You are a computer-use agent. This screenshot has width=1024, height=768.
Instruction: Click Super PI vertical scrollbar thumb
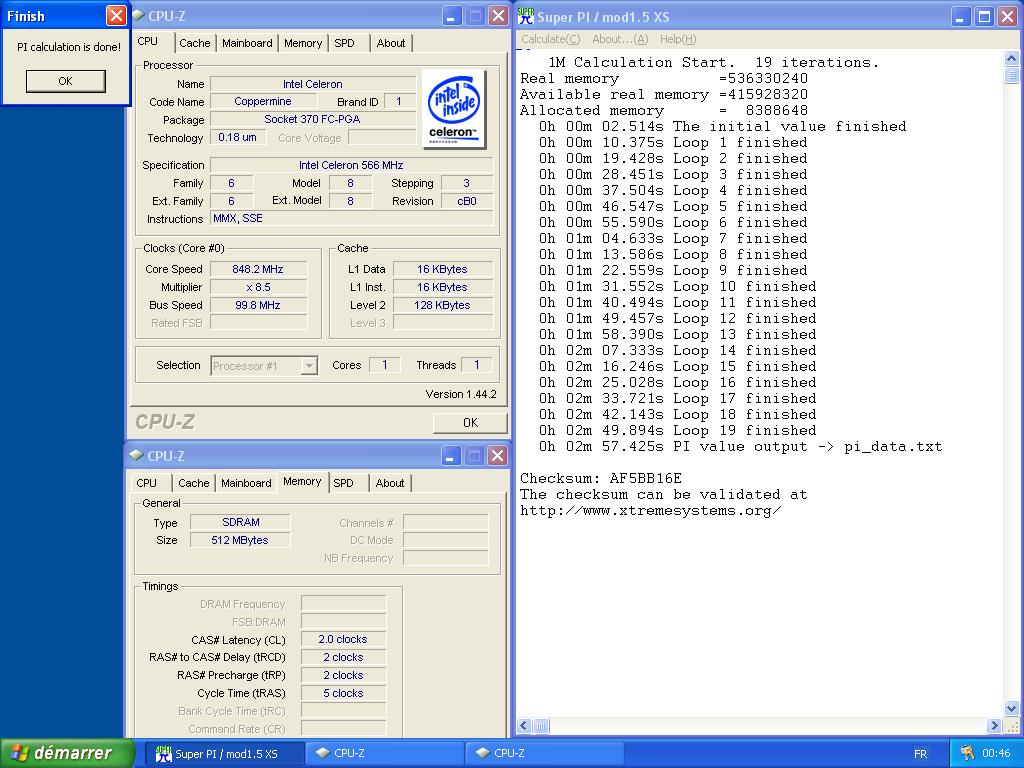pyautogui.click(x=1011, y=74)
